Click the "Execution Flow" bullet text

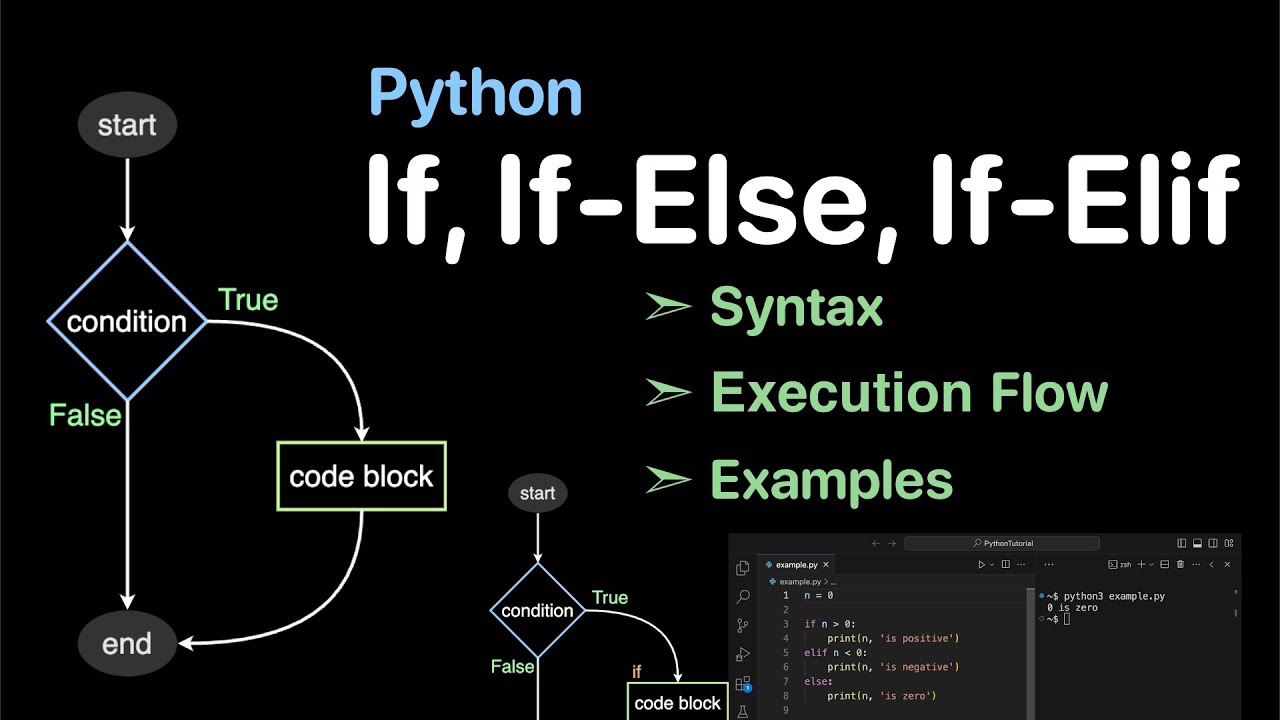(x=909, y=392)
